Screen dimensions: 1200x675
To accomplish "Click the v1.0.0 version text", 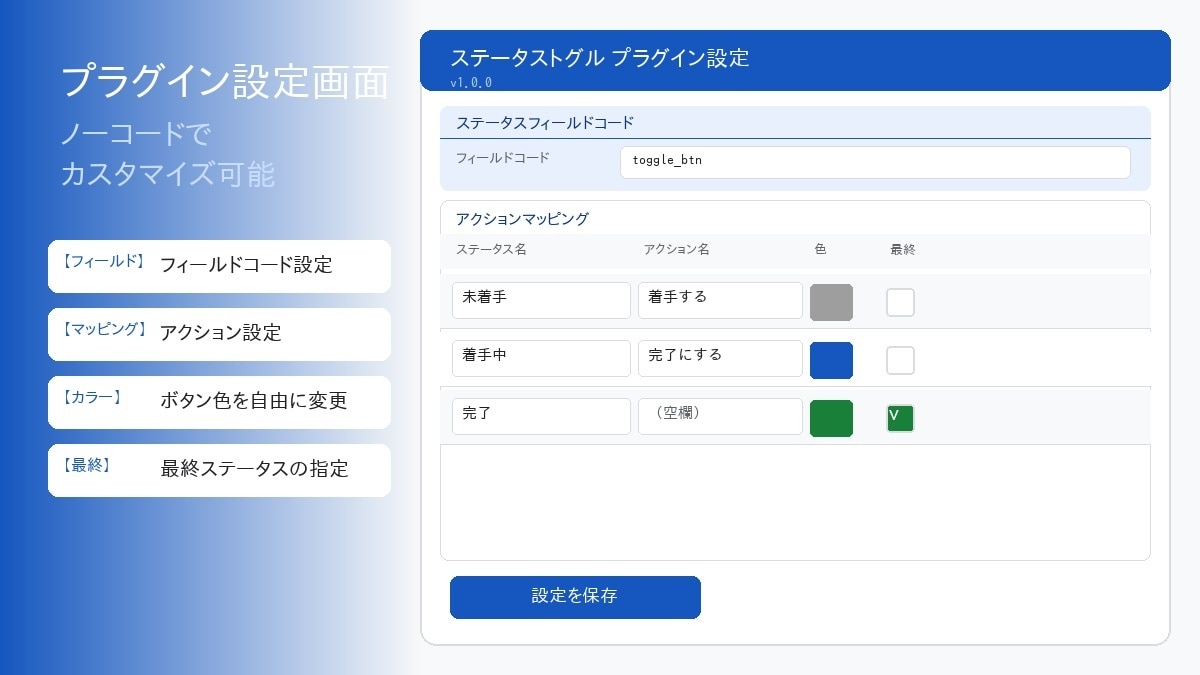I will coord(471,82).
